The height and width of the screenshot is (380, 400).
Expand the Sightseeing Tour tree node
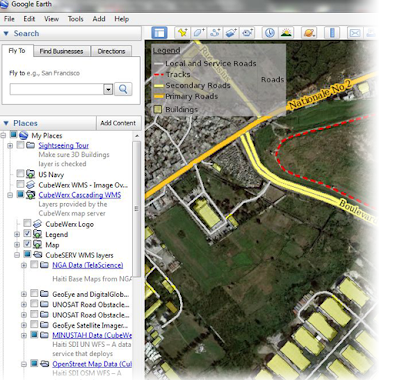tap(10, 146)
